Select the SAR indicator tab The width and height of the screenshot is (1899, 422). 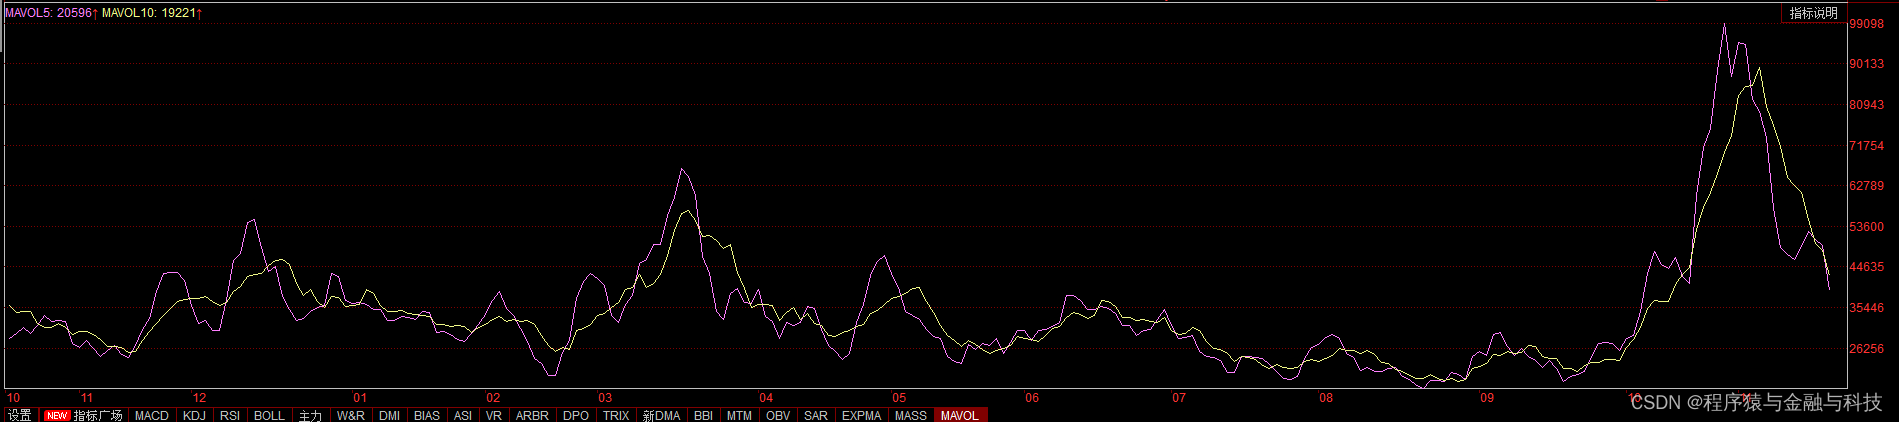click(x=816, y=415)
